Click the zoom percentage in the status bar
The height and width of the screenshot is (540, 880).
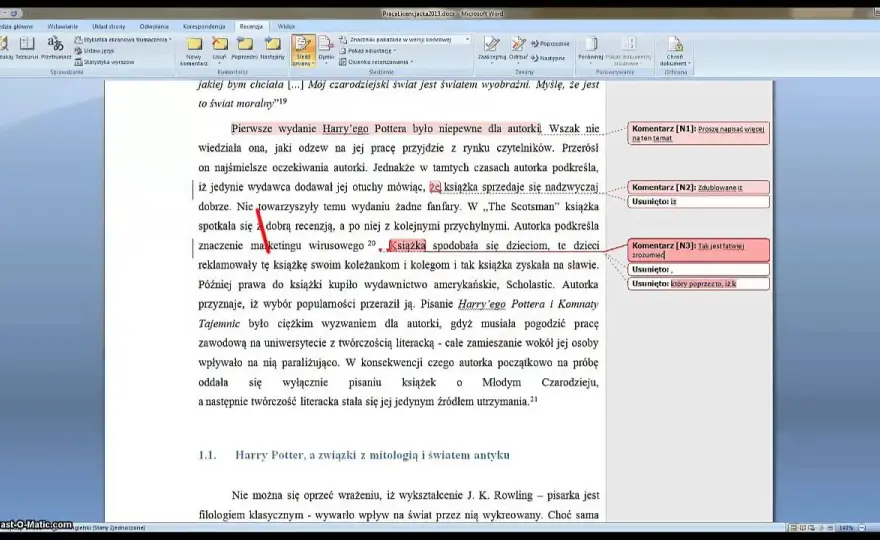[846, 528]
